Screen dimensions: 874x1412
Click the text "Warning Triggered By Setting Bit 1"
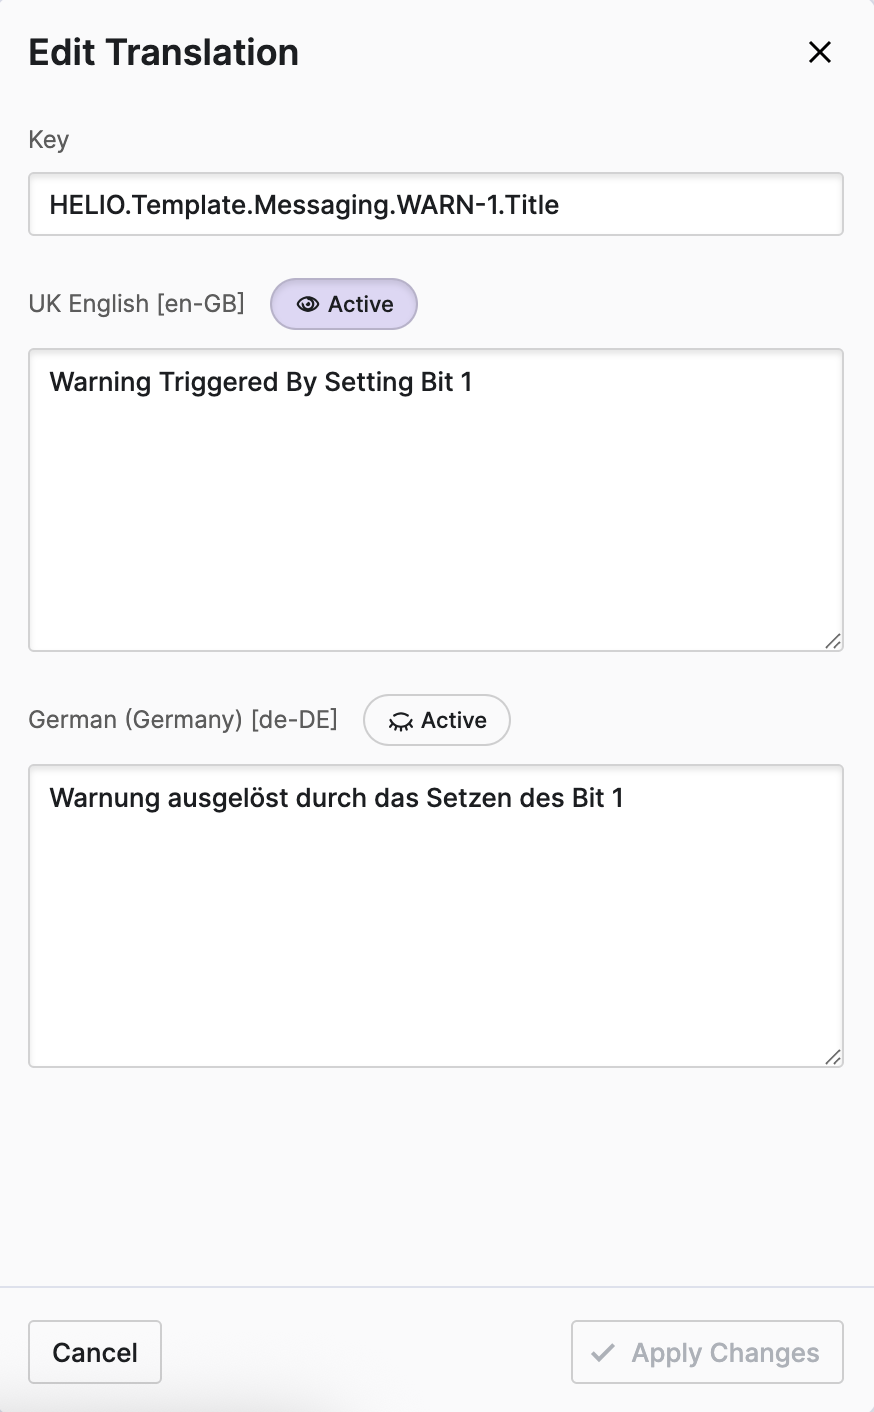click(261, 382)
